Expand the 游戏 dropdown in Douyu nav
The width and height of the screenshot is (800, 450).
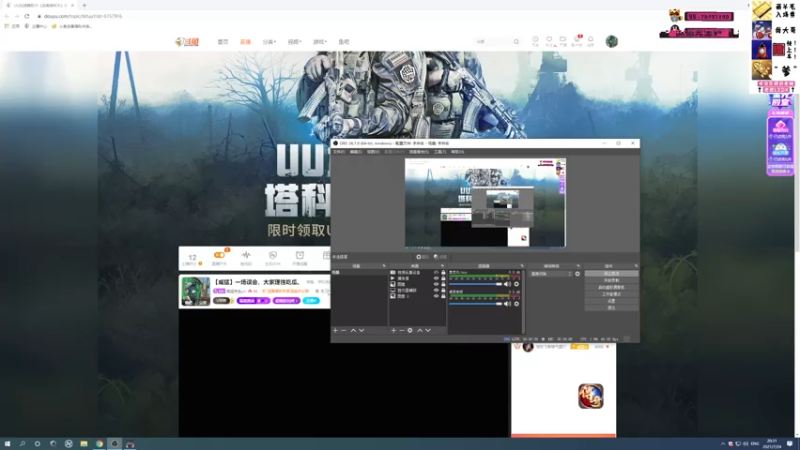tap(319, 42)
